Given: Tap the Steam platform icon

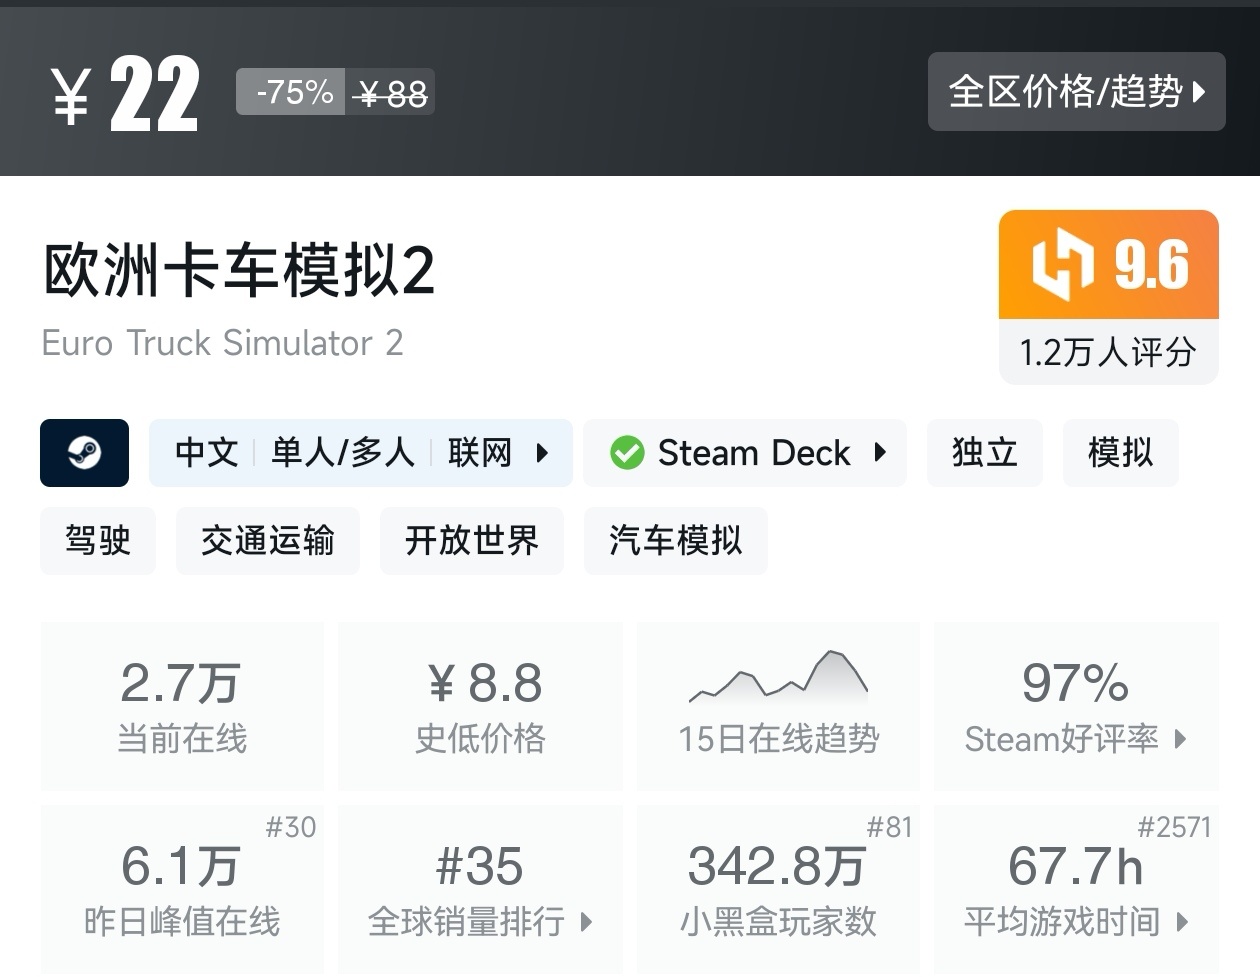Looking at the screenshot, I should point(84,453).
